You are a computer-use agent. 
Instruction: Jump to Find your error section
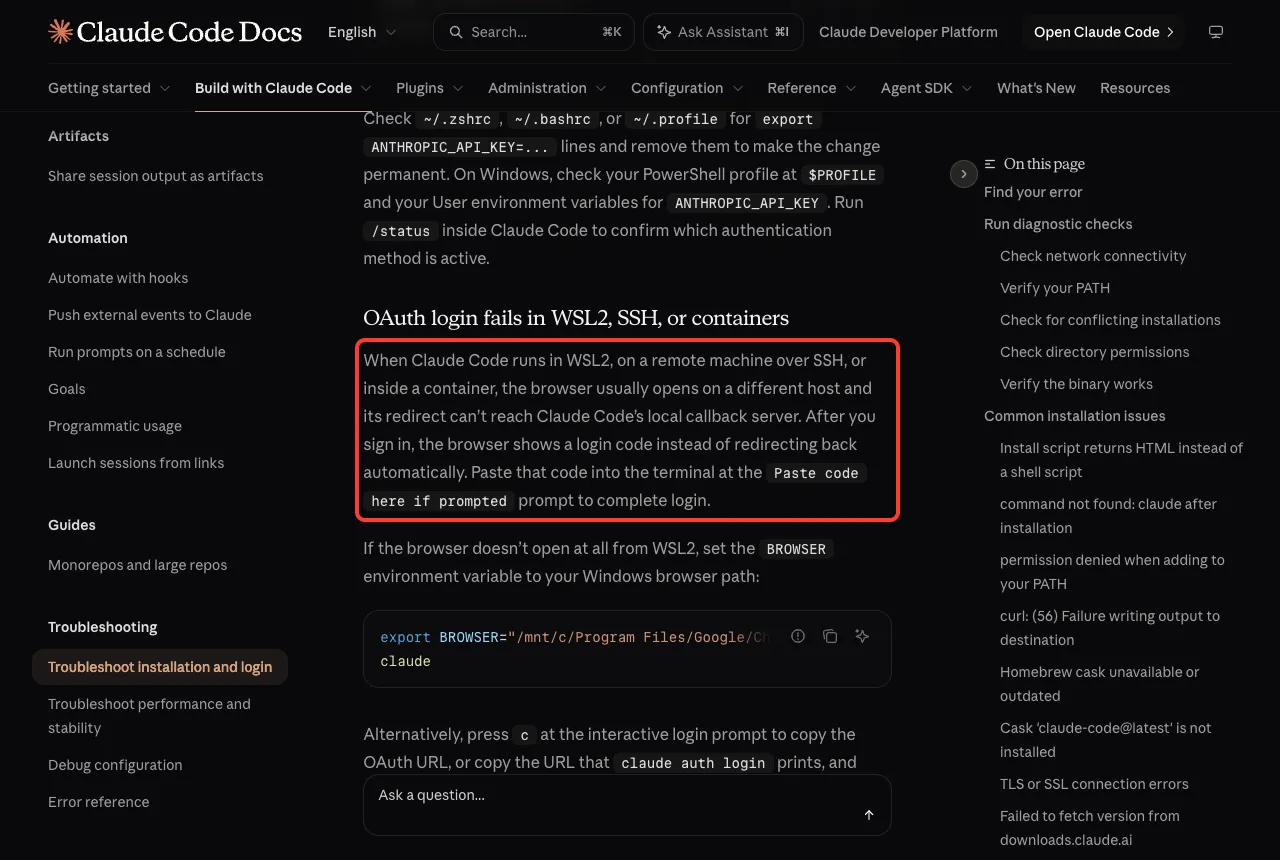pyautogui.click(x=1033, y=192)
